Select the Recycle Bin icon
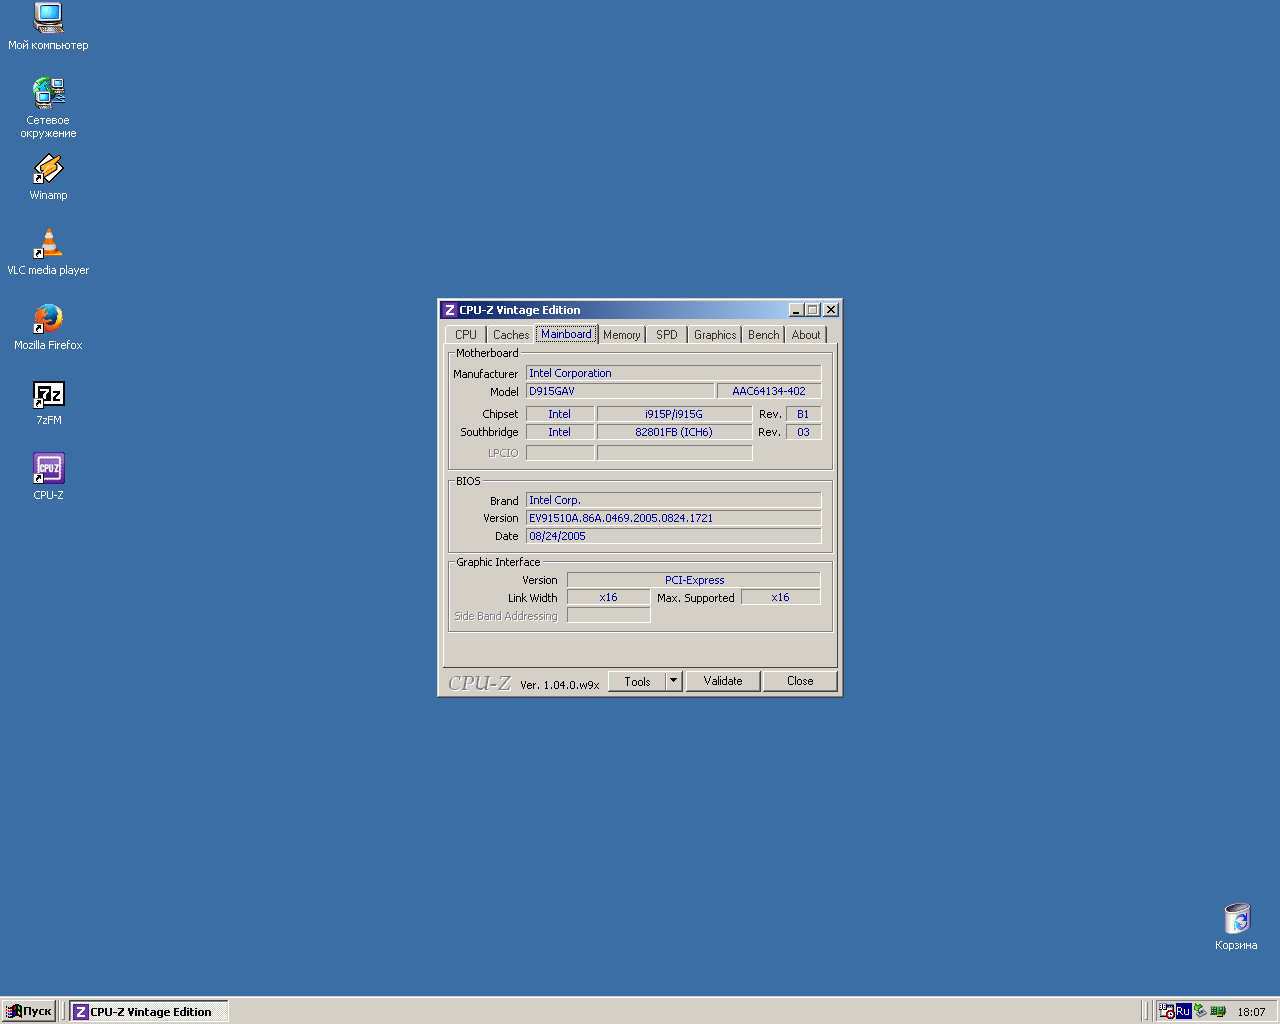Screen dimensions: 1280x1024 coord(1236,927)
